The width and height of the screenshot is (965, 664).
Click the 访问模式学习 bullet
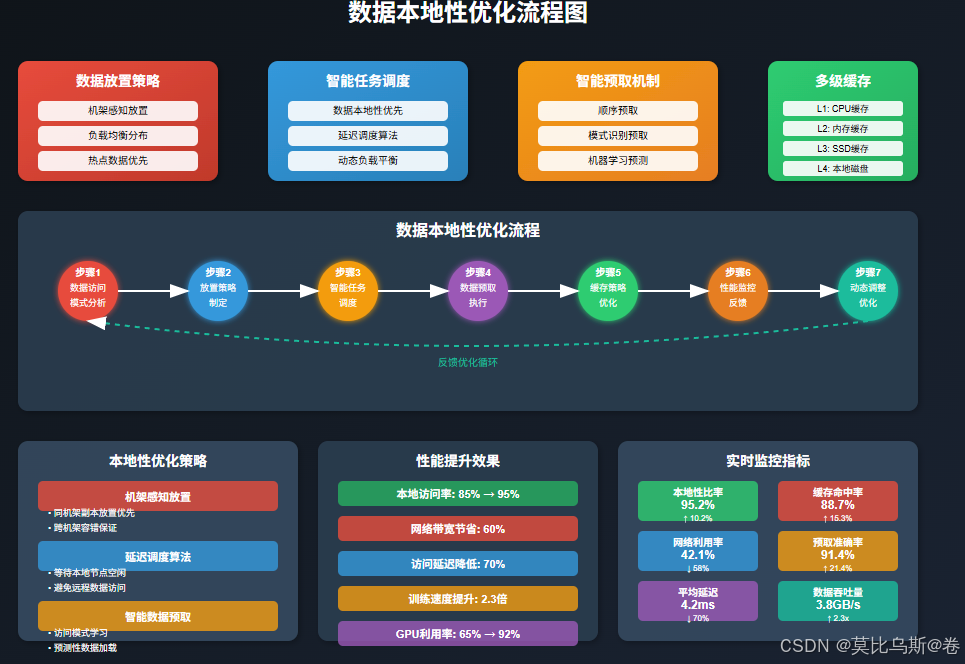78,633
